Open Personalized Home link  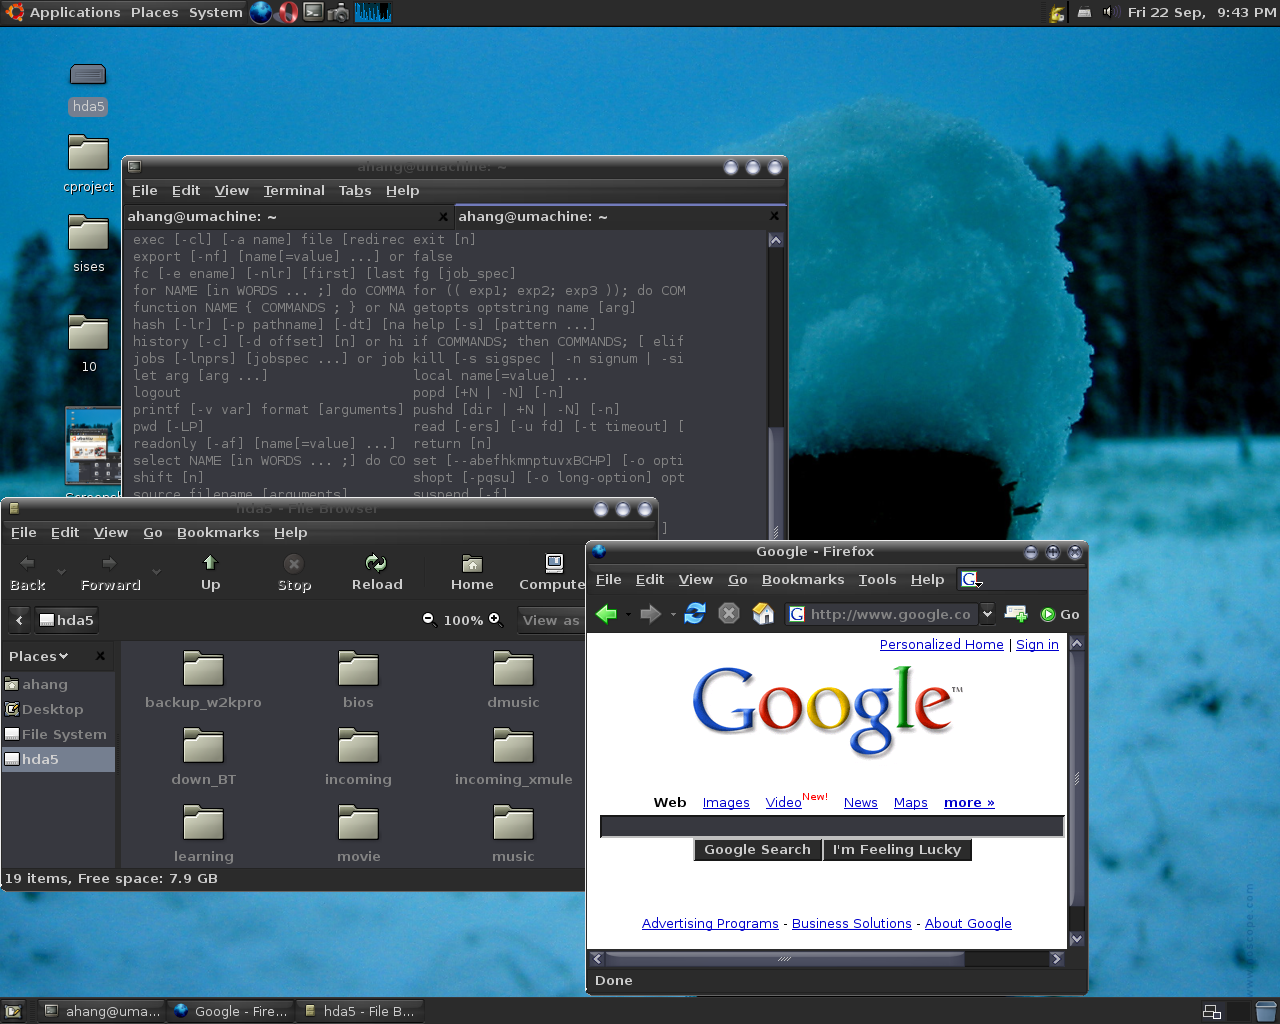point(941,644)
